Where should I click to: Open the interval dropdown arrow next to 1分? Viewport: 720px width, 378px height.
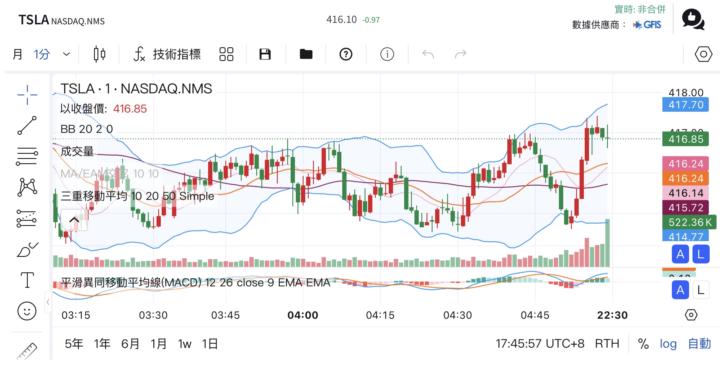67,54
